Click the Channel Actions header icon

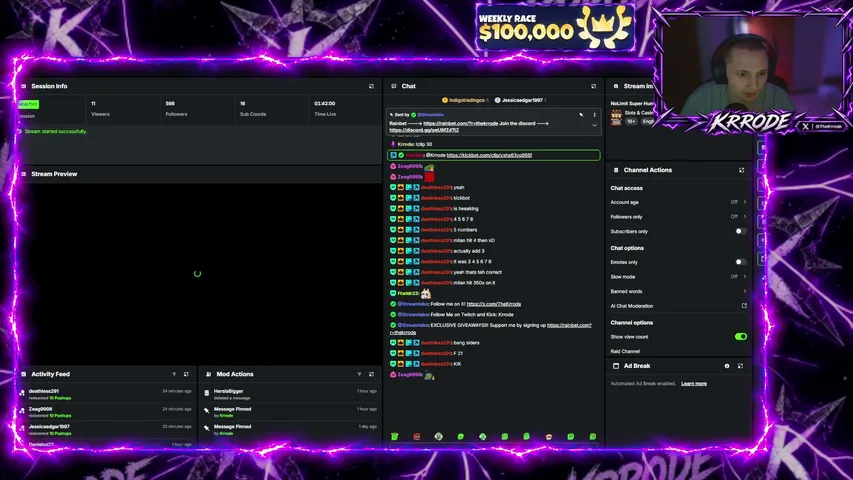click(x=616, y=170)
